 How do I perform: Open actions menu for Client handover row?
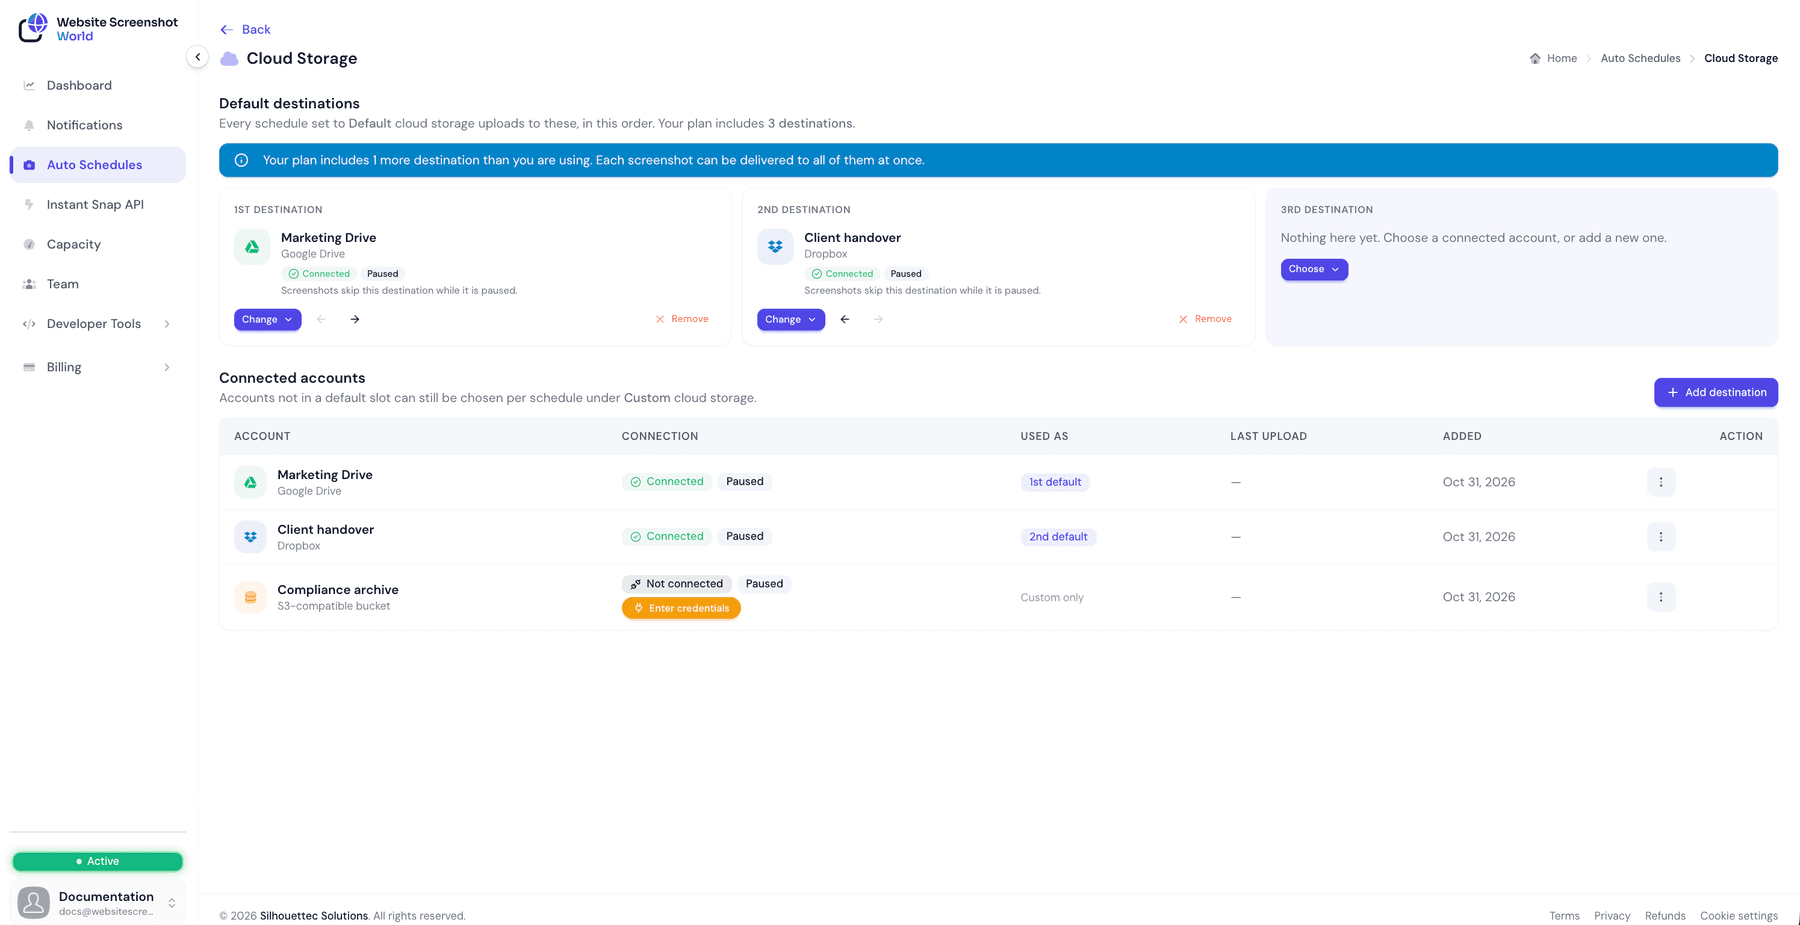[x=1661, y=537]
